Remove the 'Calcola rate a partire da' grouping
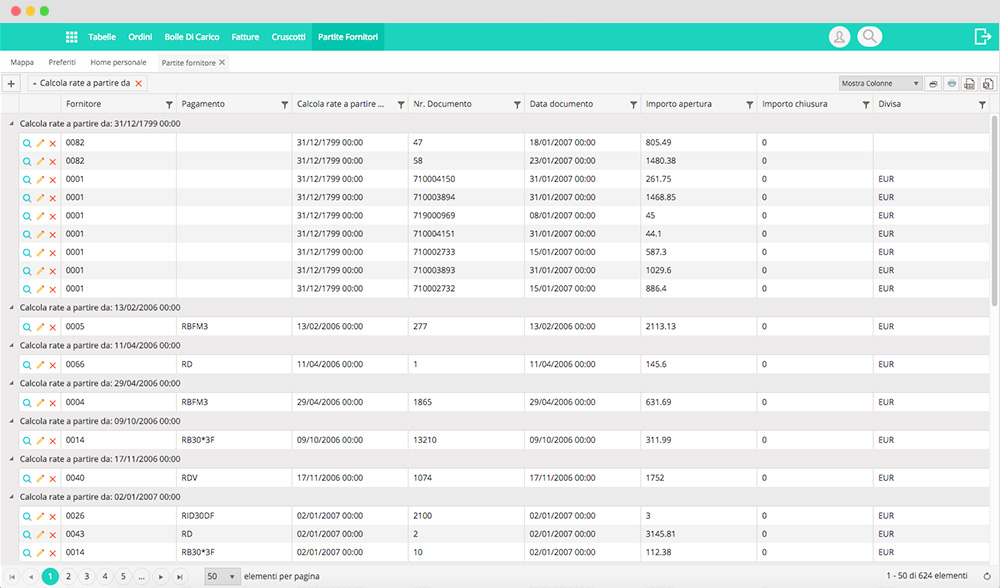 coord(138,84)
